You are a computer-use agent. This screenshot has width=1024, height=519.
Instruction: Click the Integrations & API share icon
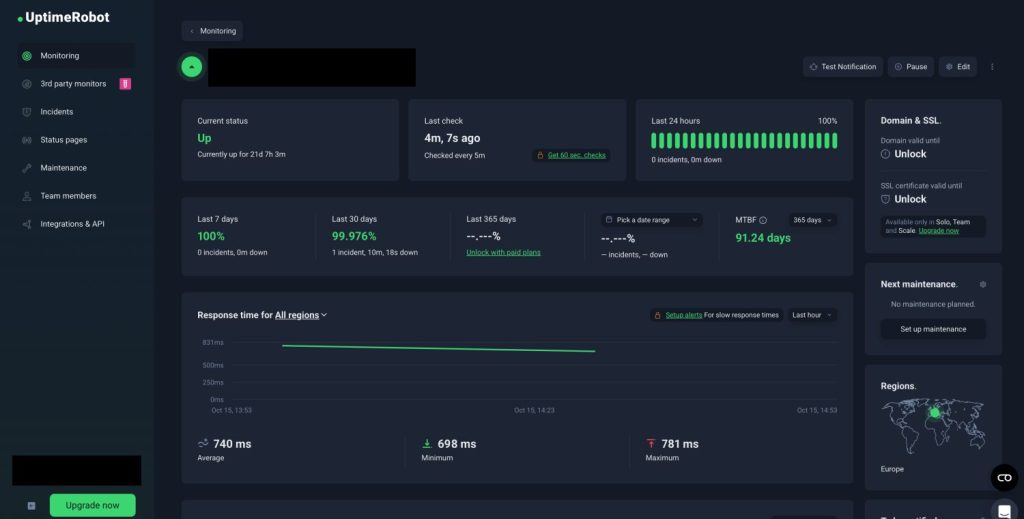click(27, 225)
